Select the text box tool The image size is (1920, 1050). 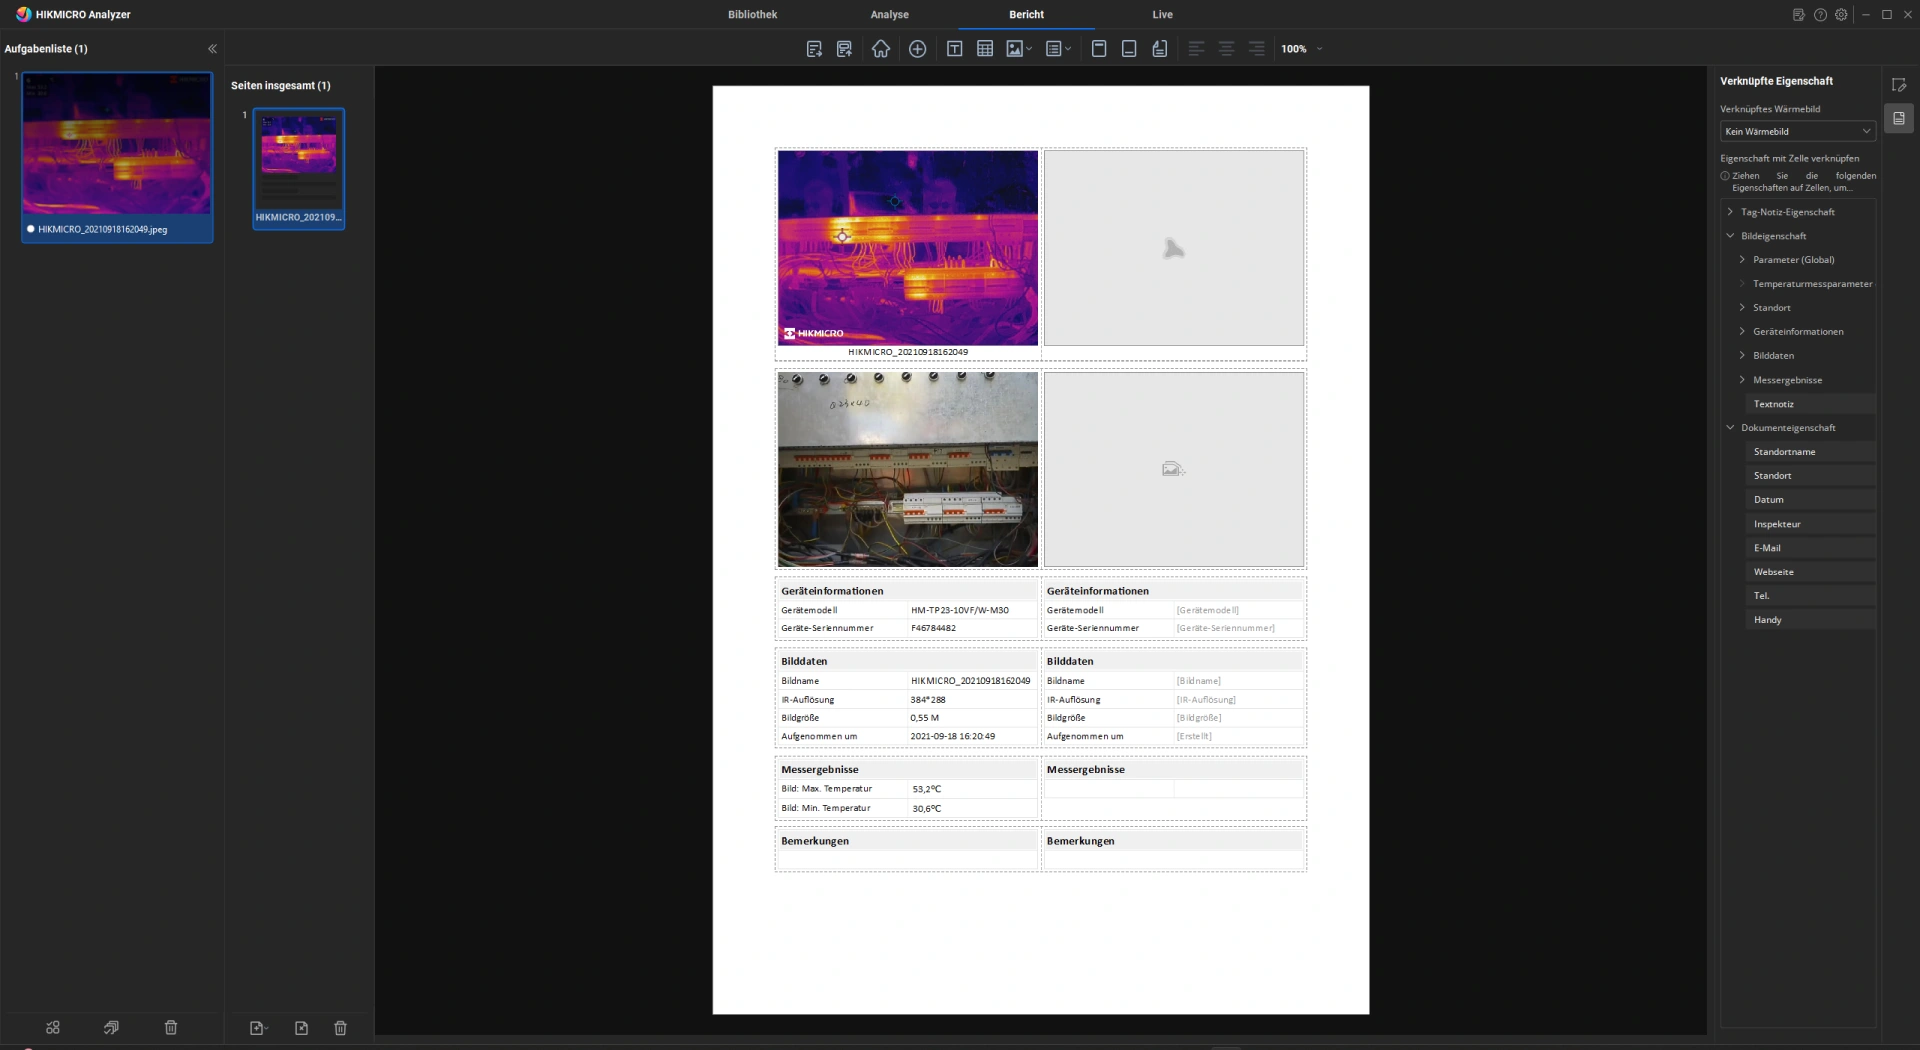pos(954,49)
